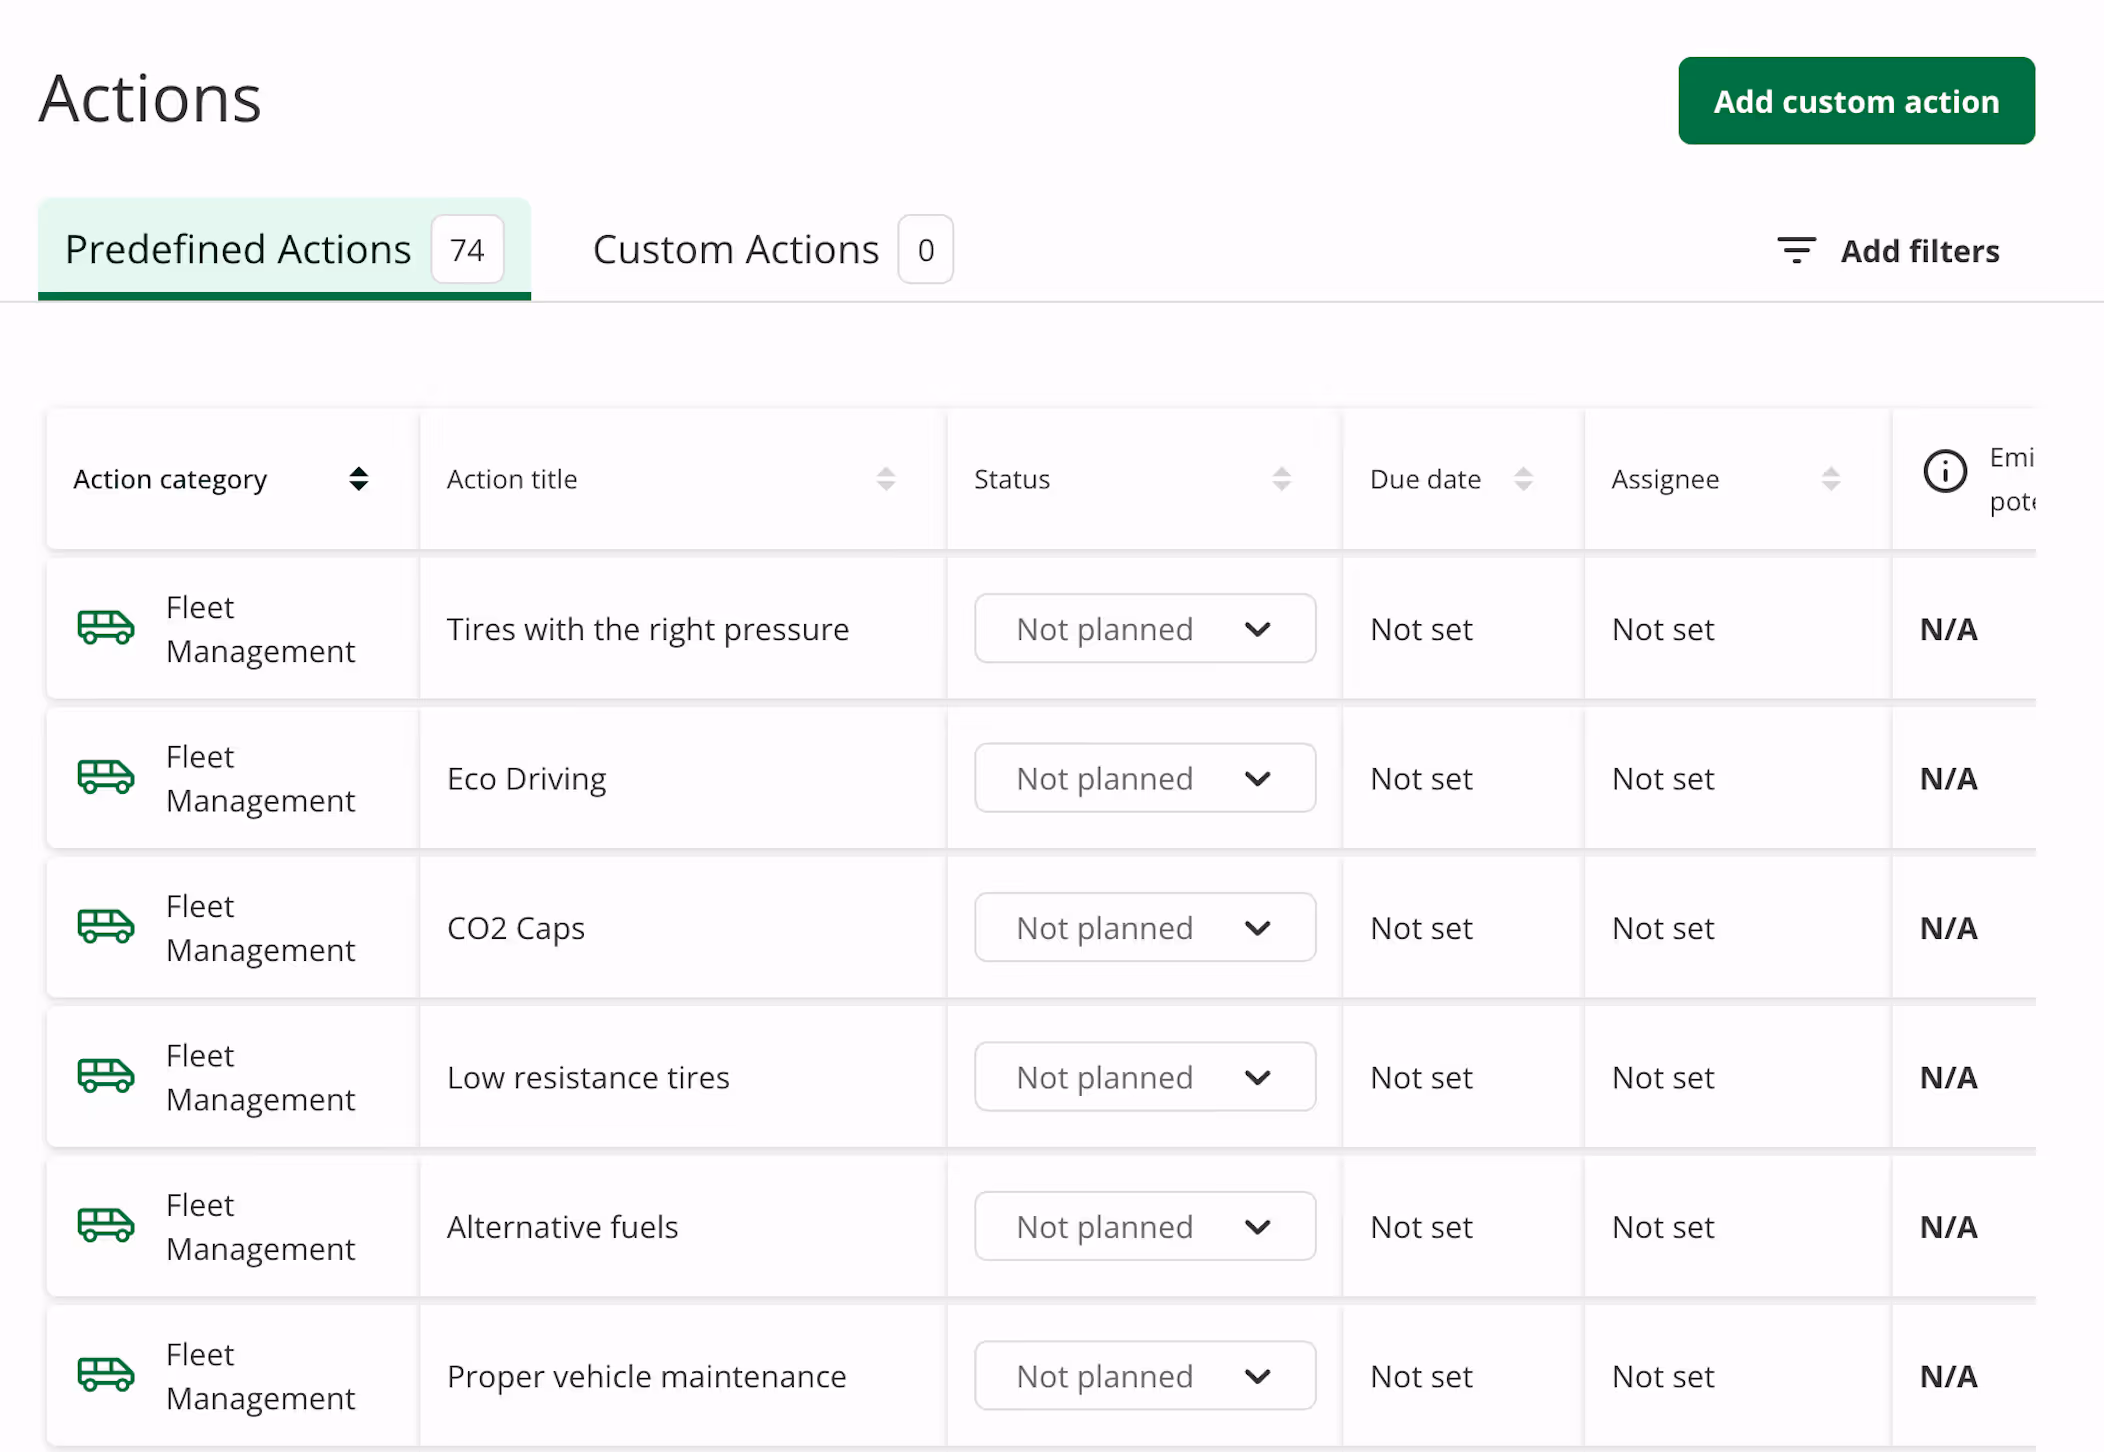Sort by Assignee column arrows
2104x1452 pixels.
[1830, 479]
